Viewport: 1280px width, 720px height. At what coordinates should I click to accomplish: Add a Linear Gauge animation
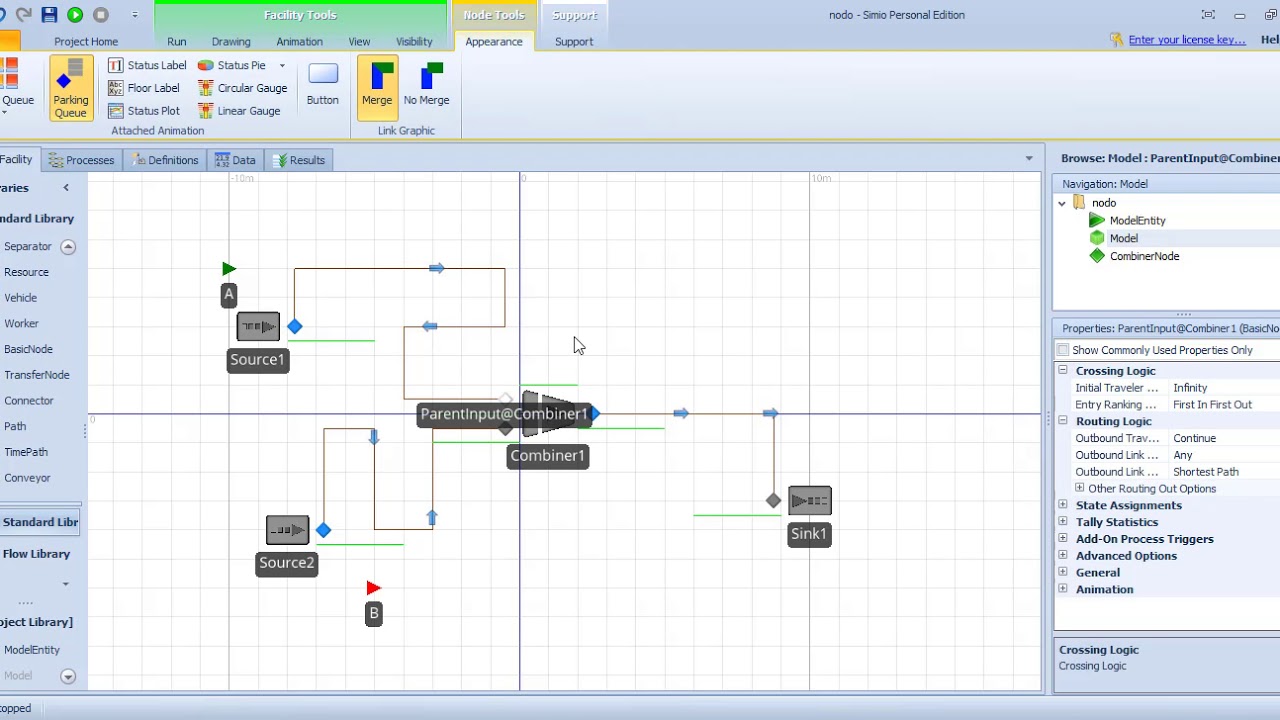coord(239,111)
